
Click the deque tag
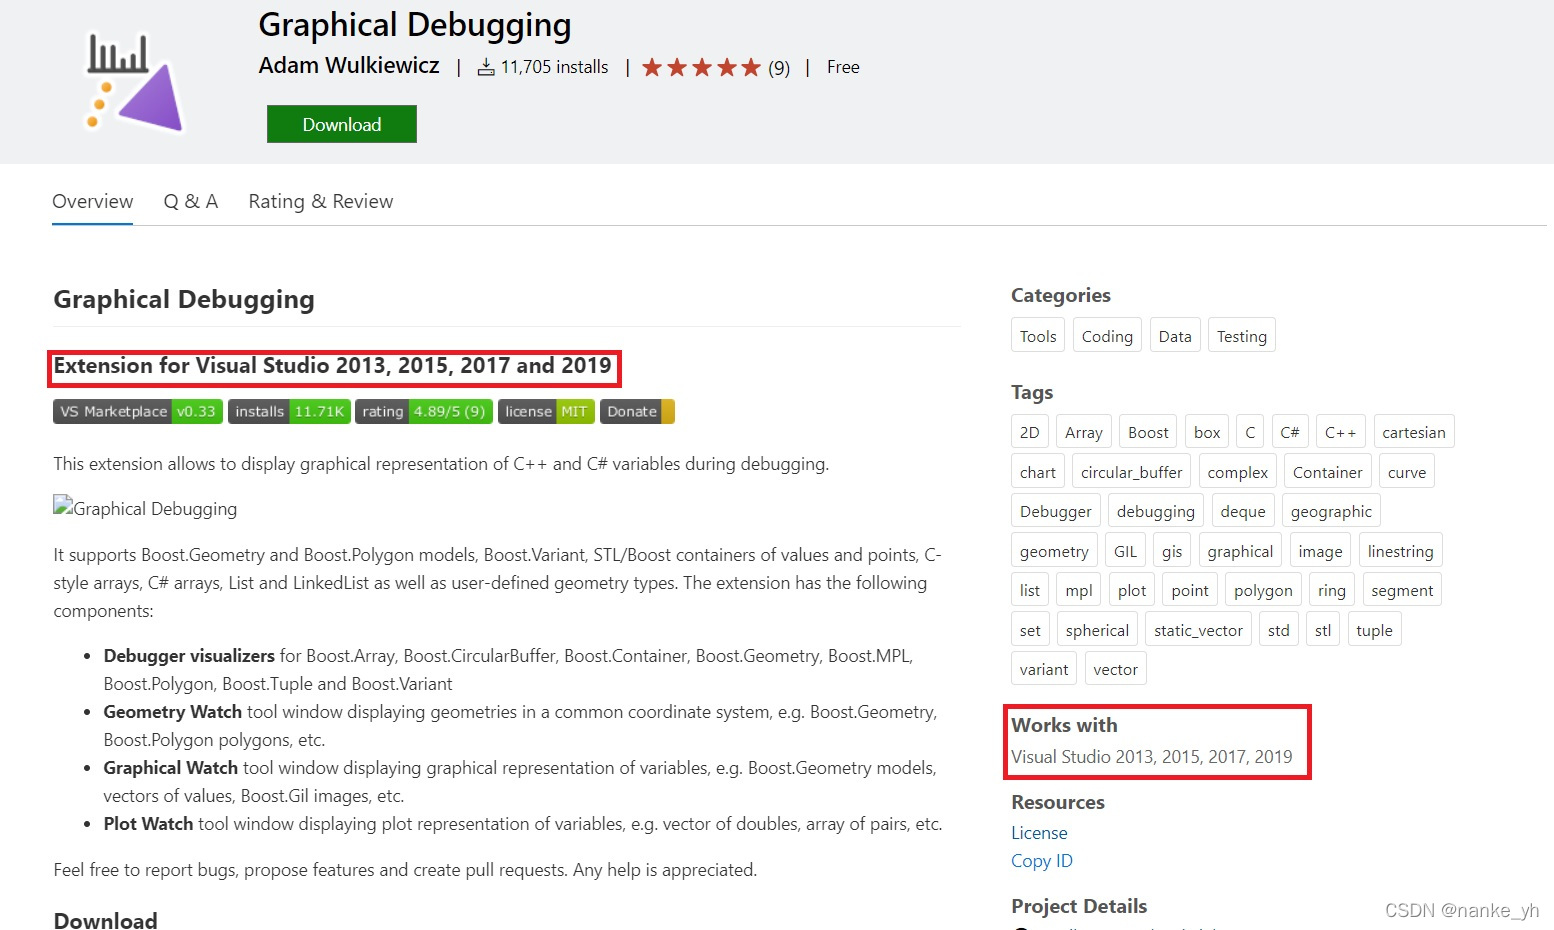click(x=1243, y=511)
